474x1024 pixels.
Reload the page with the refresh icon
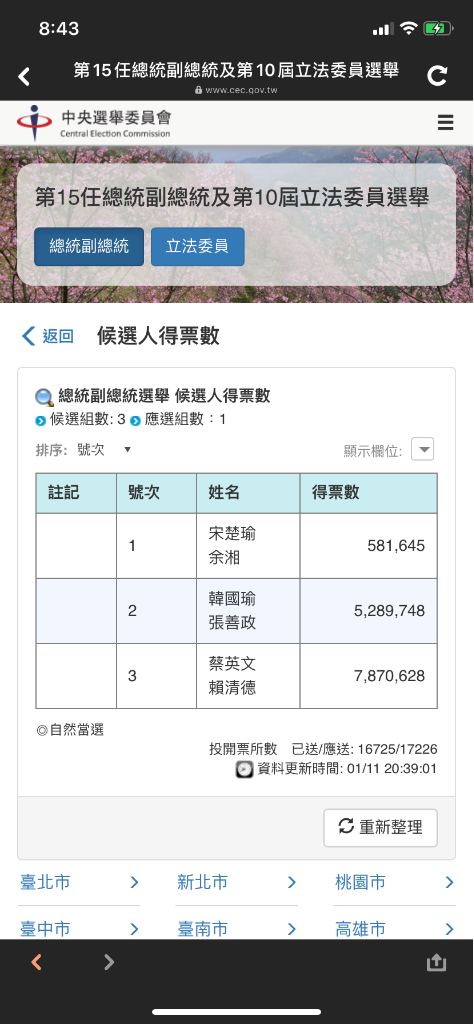pos(437,76)
